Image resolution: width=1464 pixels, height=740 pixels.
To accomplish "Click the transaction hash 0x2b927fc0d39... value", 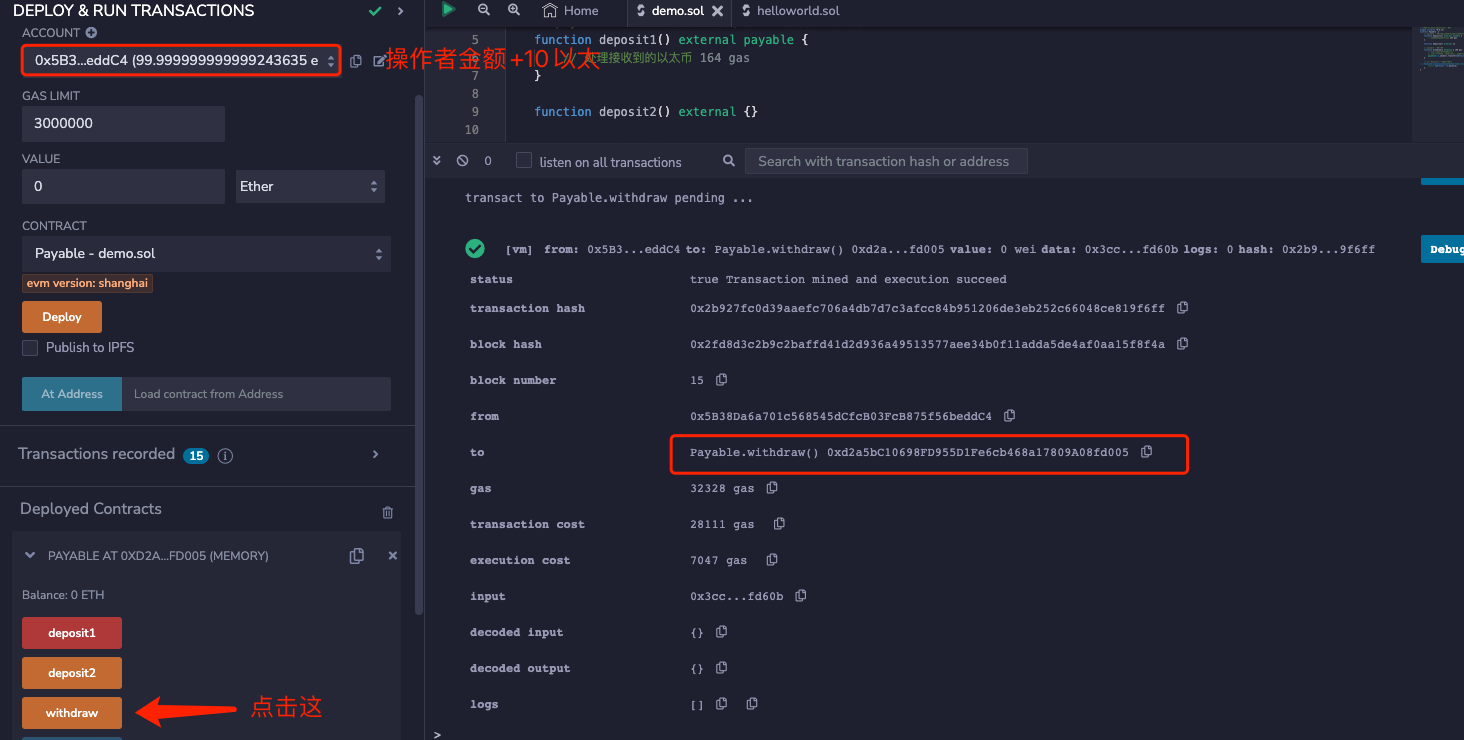I will click(x=927, y=308).
